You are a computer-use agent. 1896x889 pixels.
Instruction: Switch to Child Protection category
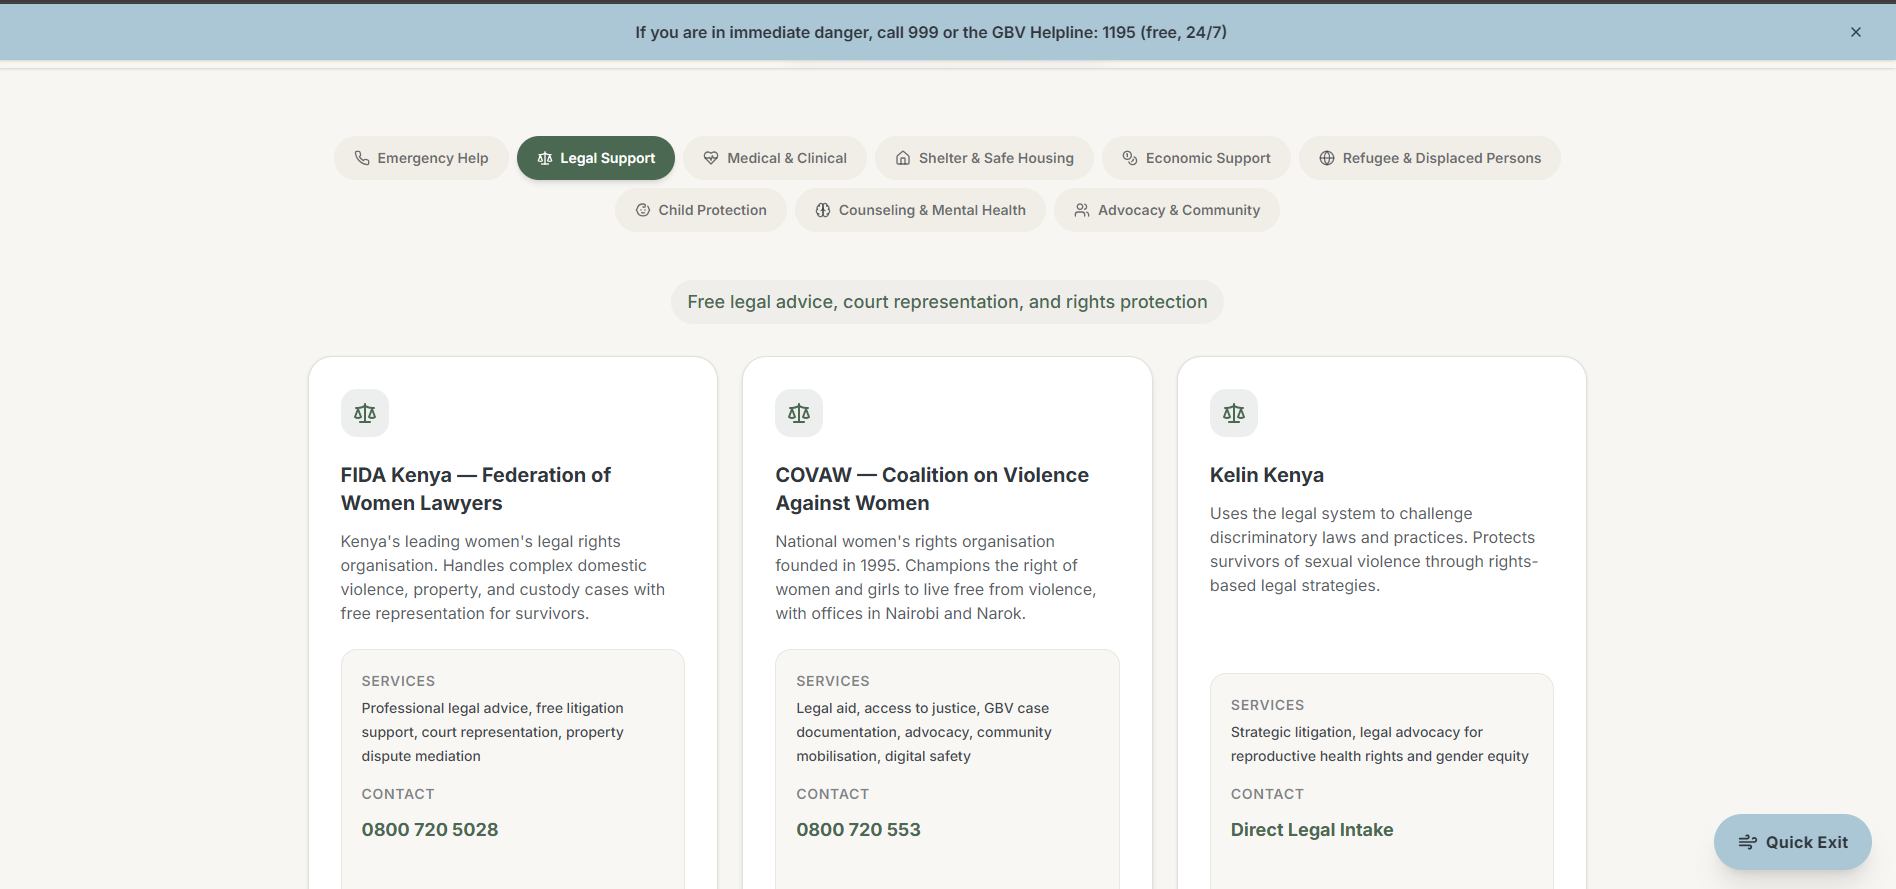tap(701, 210)
